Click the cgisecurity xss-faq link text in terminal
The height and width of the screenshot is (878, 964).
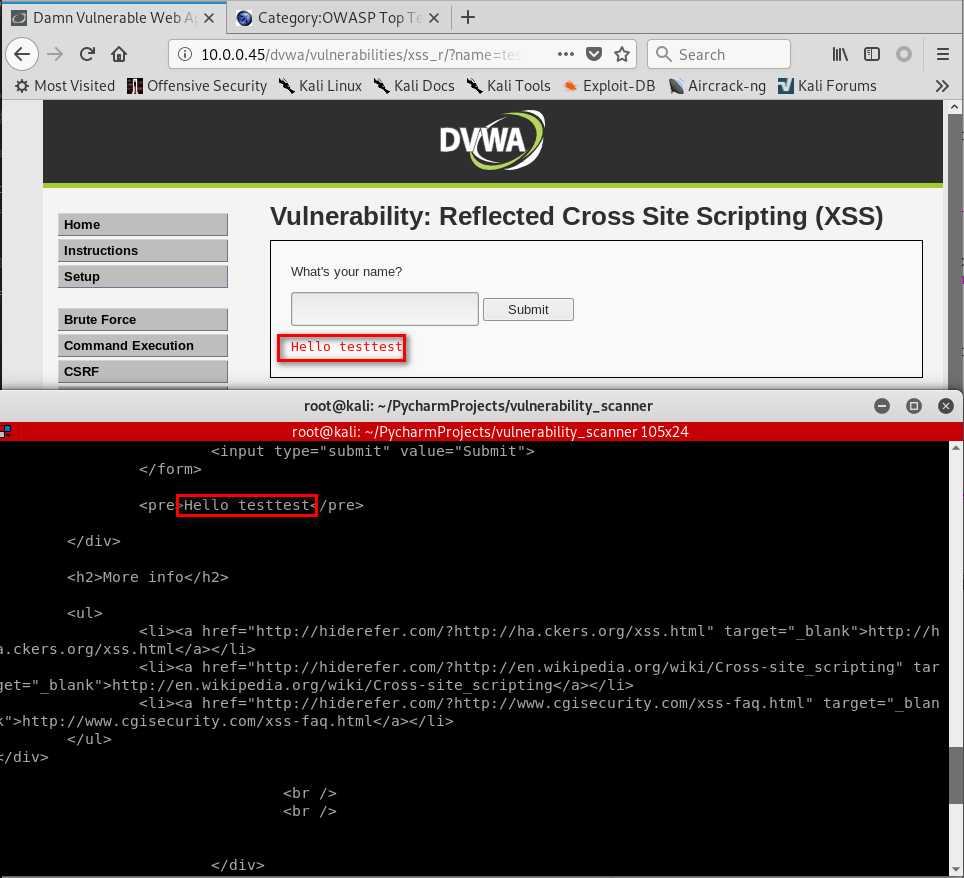pos(197,721)
